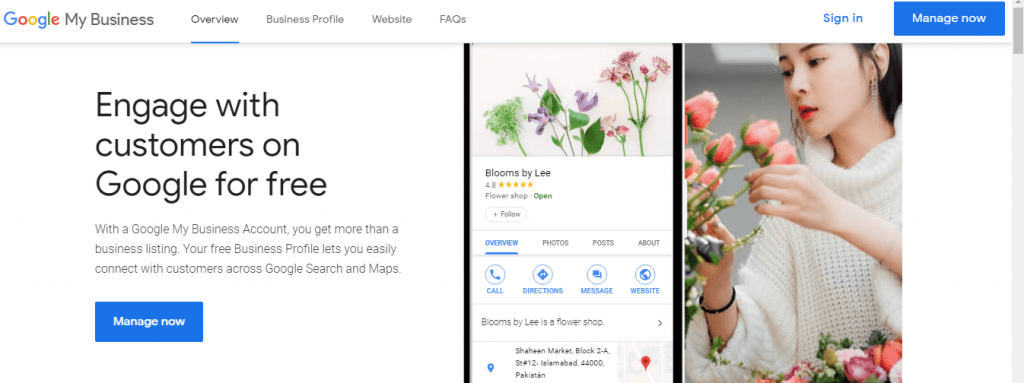Open the Overview tab
Image resolution: width=1024 pixels, height=383 pixels.
click(215, 20)
